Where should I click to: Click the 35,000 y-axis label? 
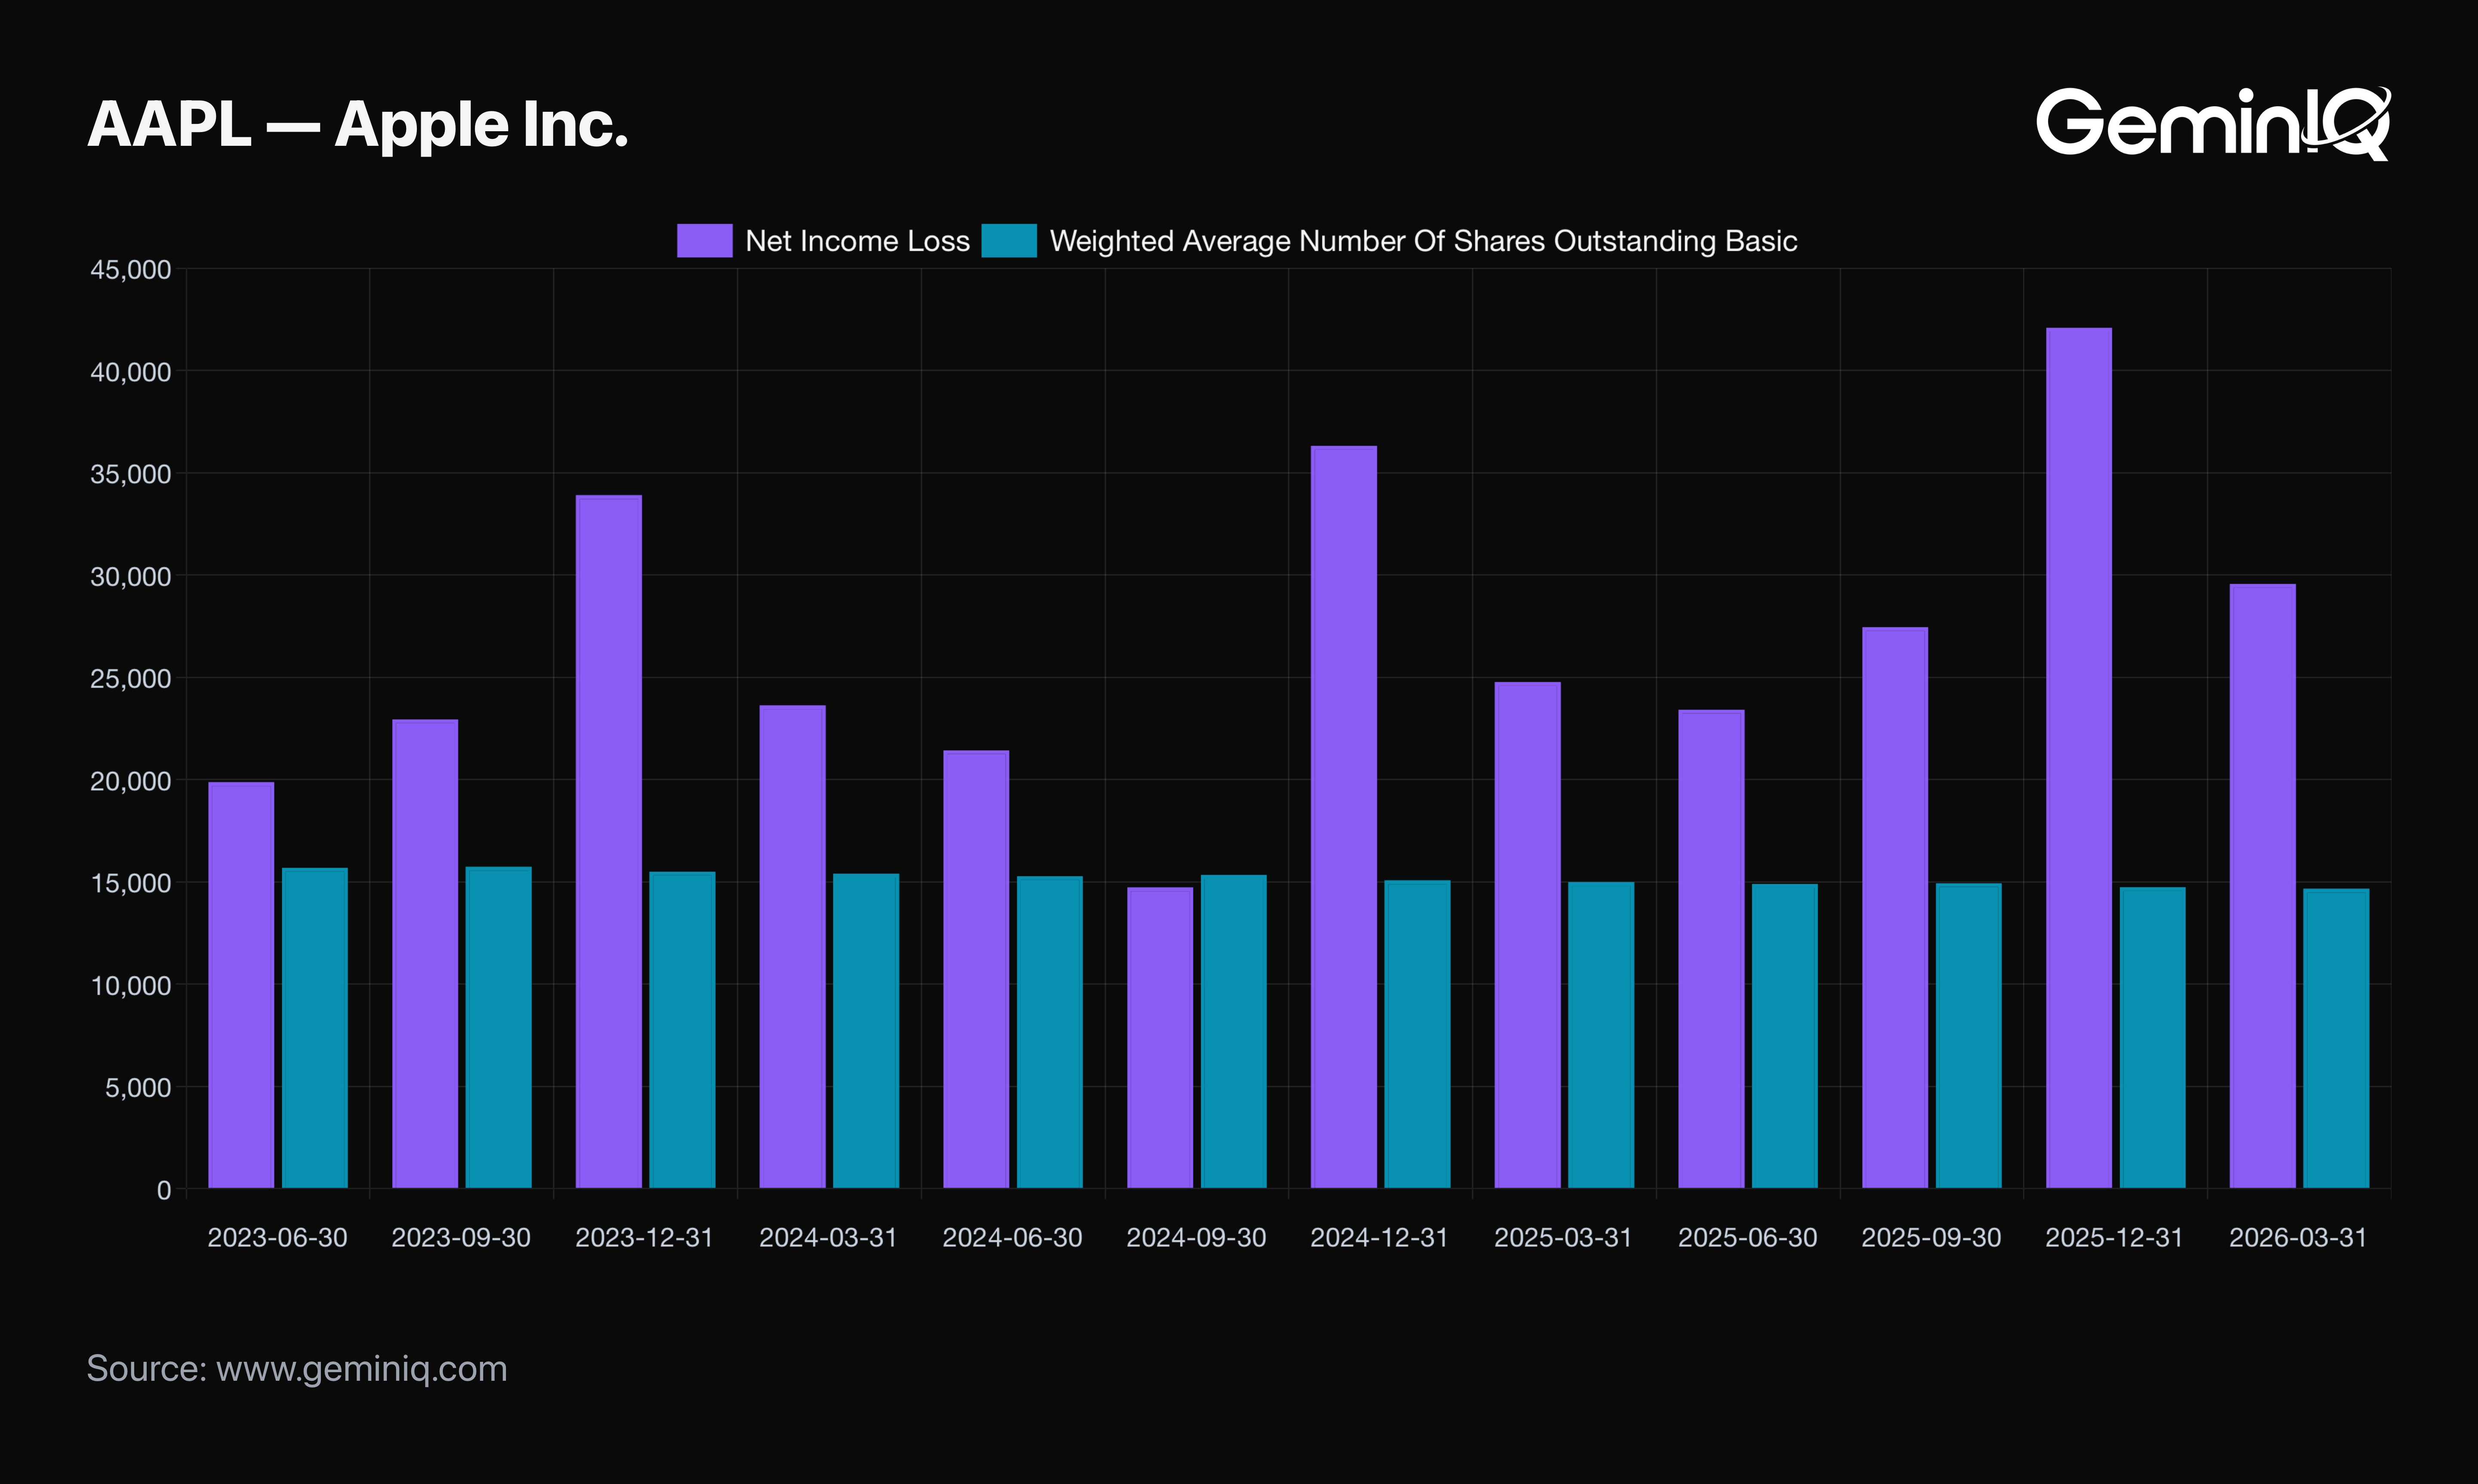coord(131,474)
